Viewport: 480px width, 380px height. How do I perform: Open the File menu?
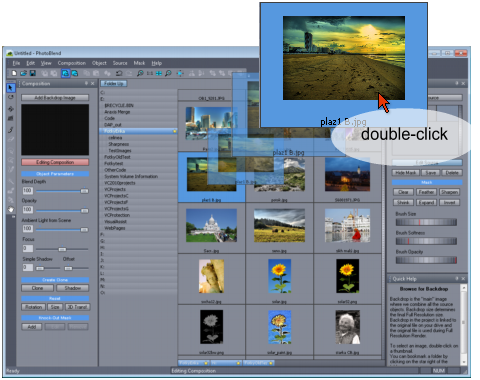pos(16,63)
